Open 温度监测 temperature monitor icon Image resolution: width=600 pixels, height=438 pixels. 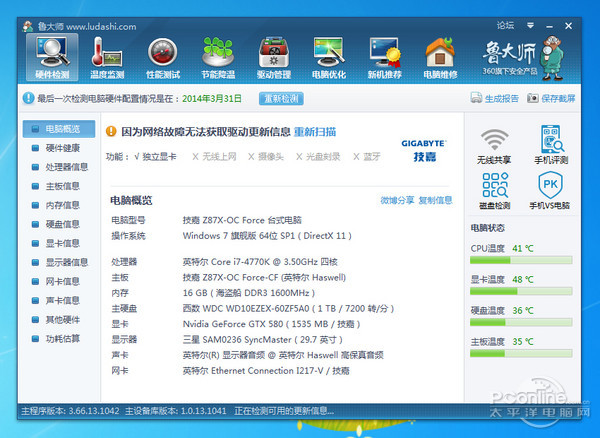(x=107, y=57)
